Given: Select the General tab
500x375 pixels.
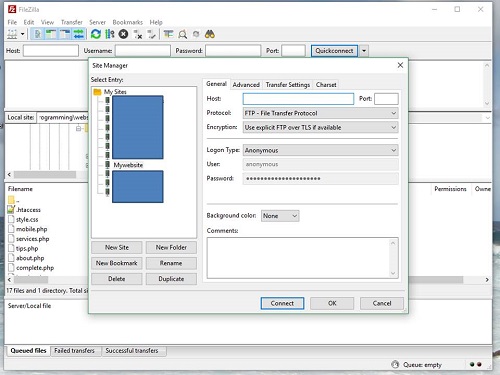Looking at the screenshot, I should (x=216, y=84).
